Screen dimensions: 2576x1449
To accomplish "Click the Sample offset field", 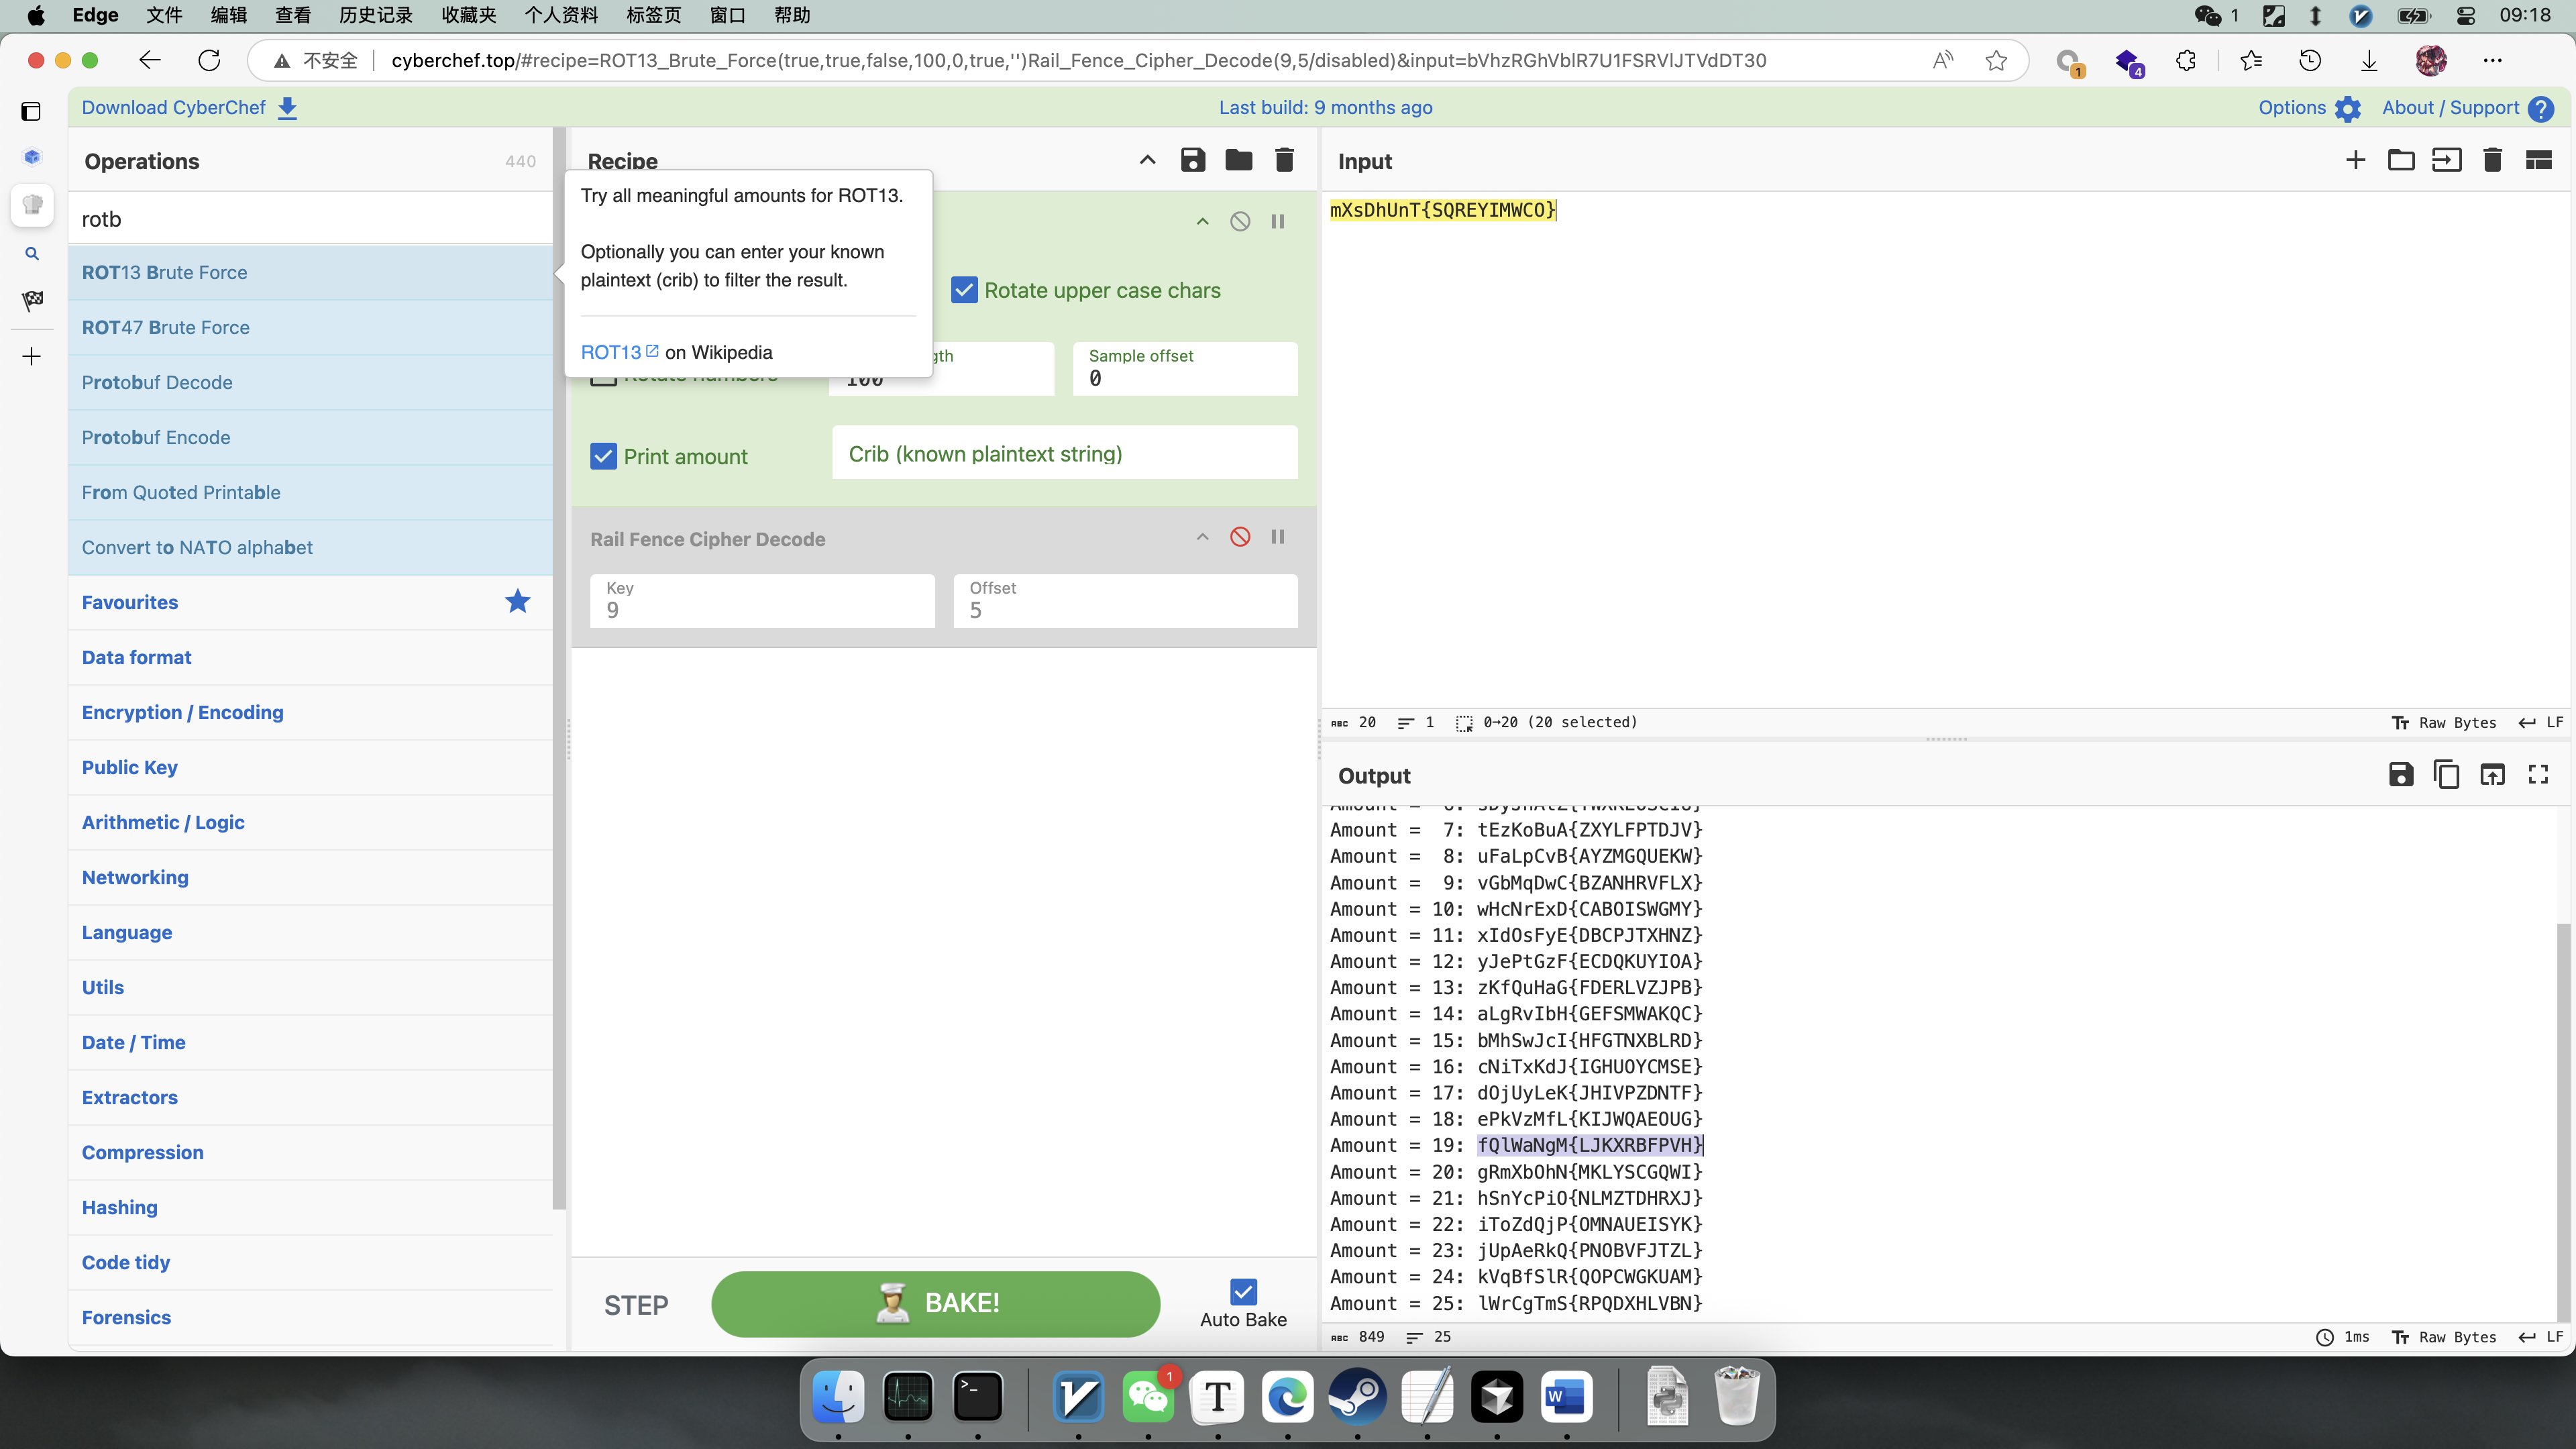I will pos(1185,369).
